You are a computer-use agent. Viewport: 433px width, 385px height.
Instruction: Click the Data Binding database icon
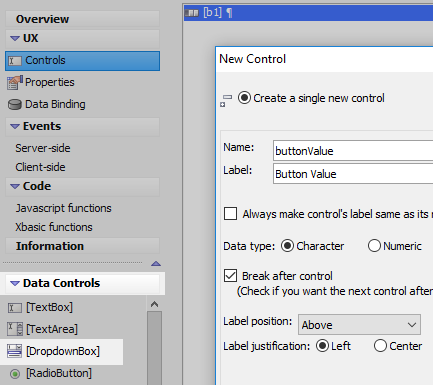(15, 104)
